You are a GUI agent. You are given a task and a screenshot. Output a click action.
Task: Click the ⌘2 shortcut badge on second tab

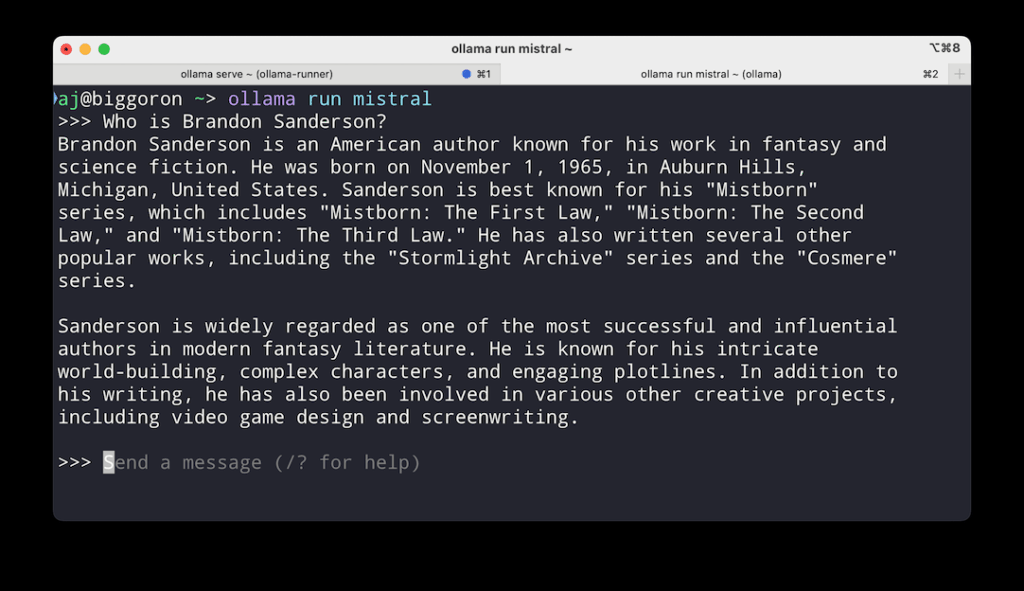[930, 73]
